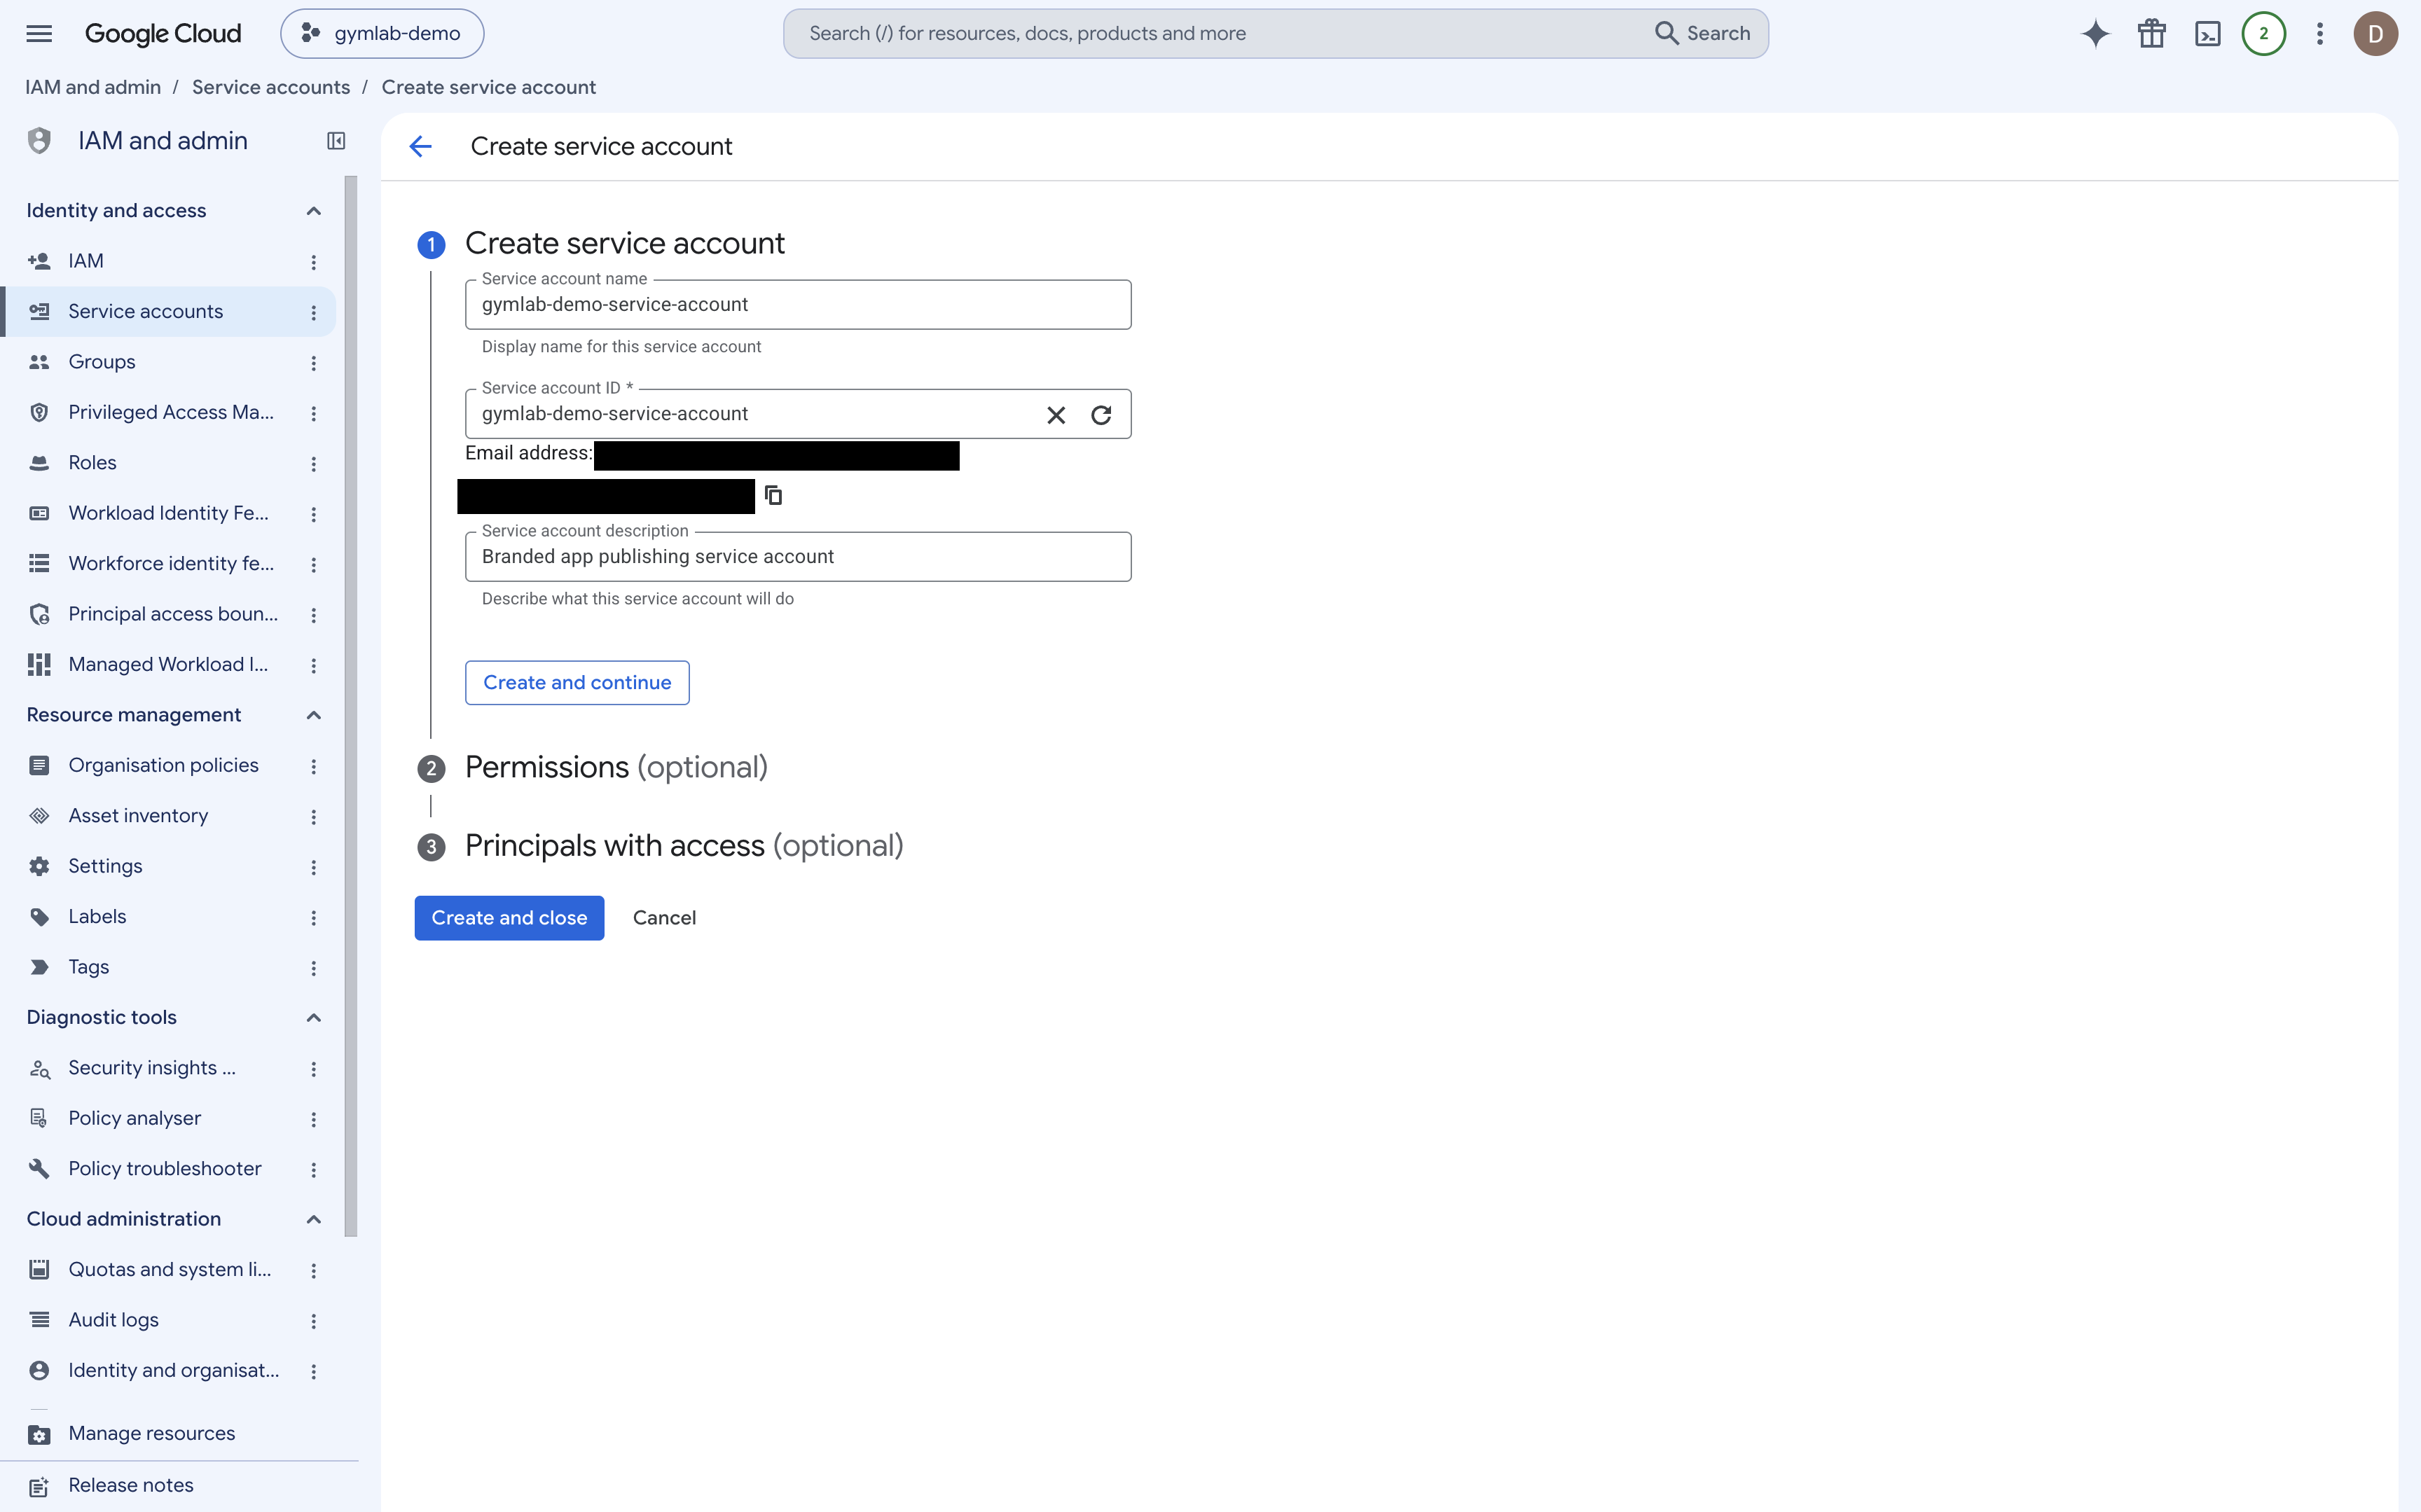The image size is (2421, 1512).
Task: Select Service accounts in the sidebar
Action: point(168,312)
